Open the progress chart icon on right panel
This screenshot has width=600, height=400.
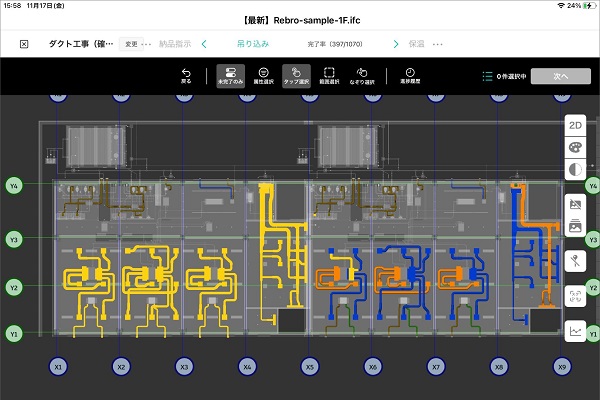575,330
